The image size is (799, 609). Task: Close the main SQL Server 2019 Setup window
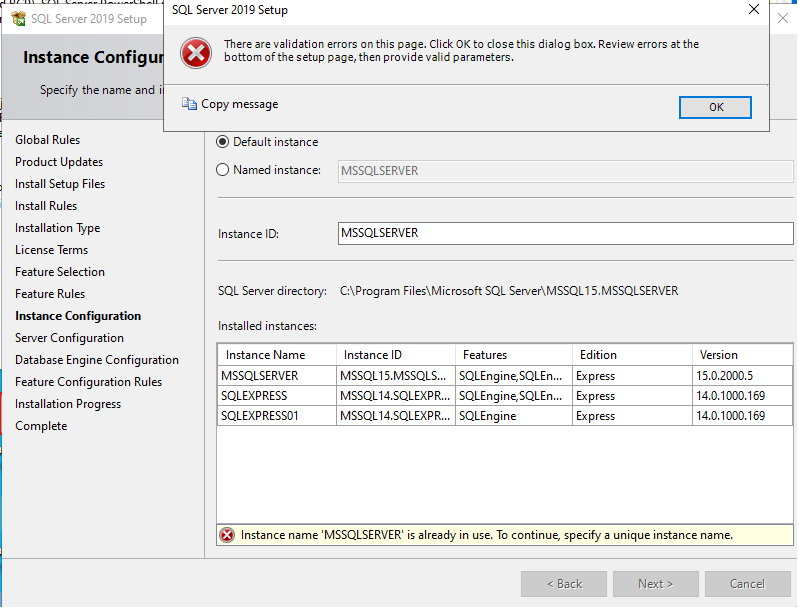click(783, 18)
